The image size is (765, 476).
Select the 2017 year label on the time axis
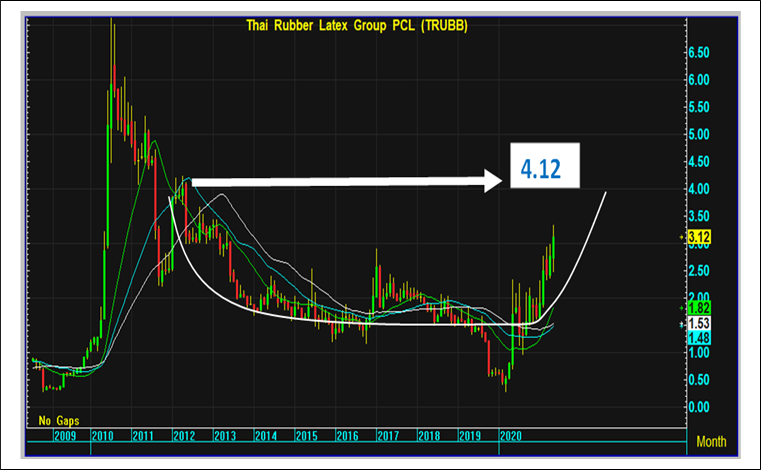(x=388, y=436)
